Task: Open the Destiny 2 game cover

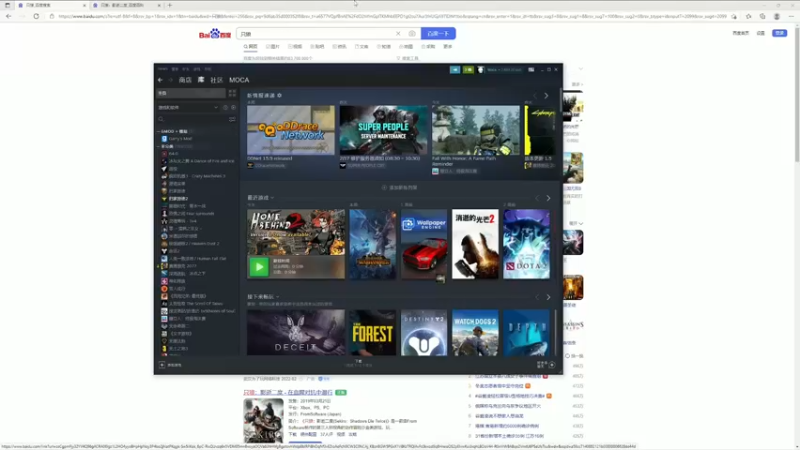Action: tap(424, 333)
